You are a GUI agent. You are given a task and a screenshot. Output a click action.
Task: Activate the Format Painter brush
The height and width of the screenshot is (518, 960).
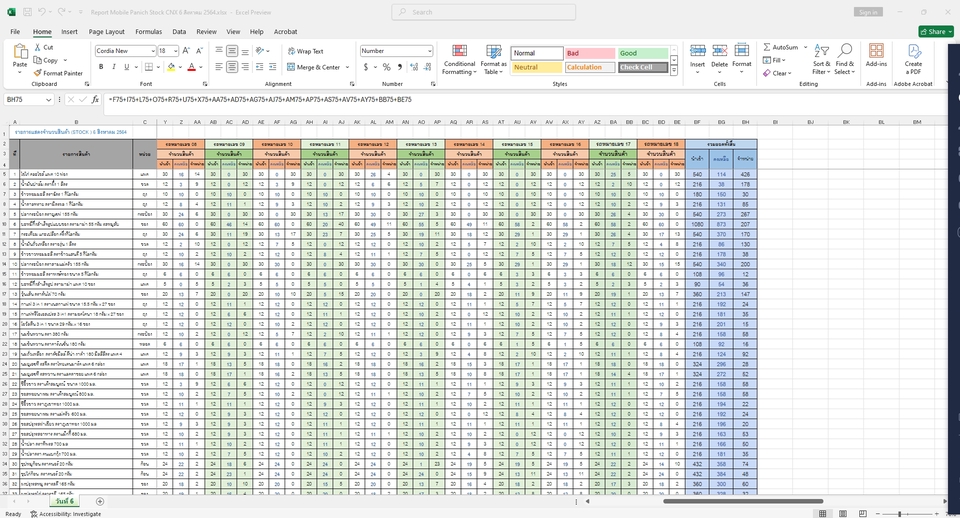tap(58, 73)
